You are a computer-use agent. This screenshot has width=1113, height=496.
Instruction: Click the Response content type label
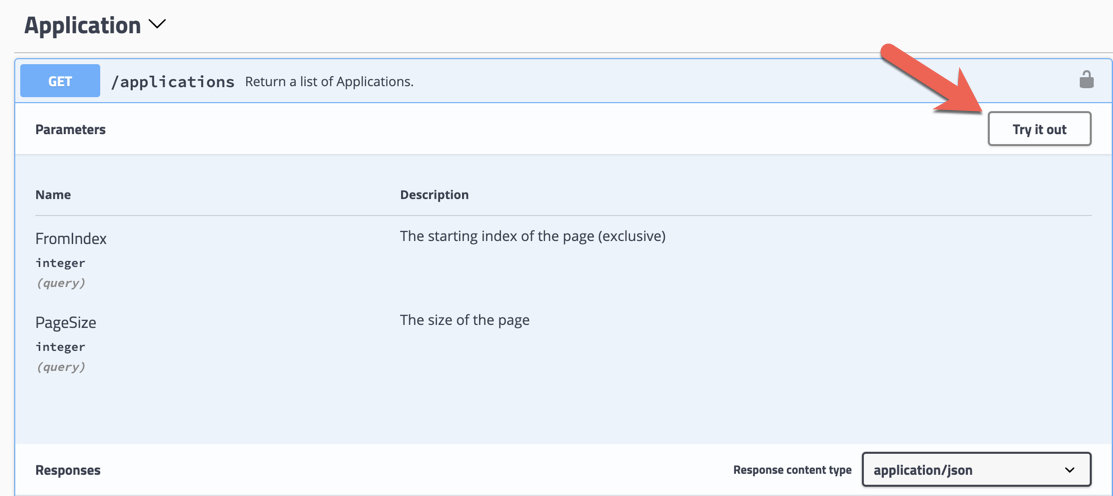click(x=792, y=470)
